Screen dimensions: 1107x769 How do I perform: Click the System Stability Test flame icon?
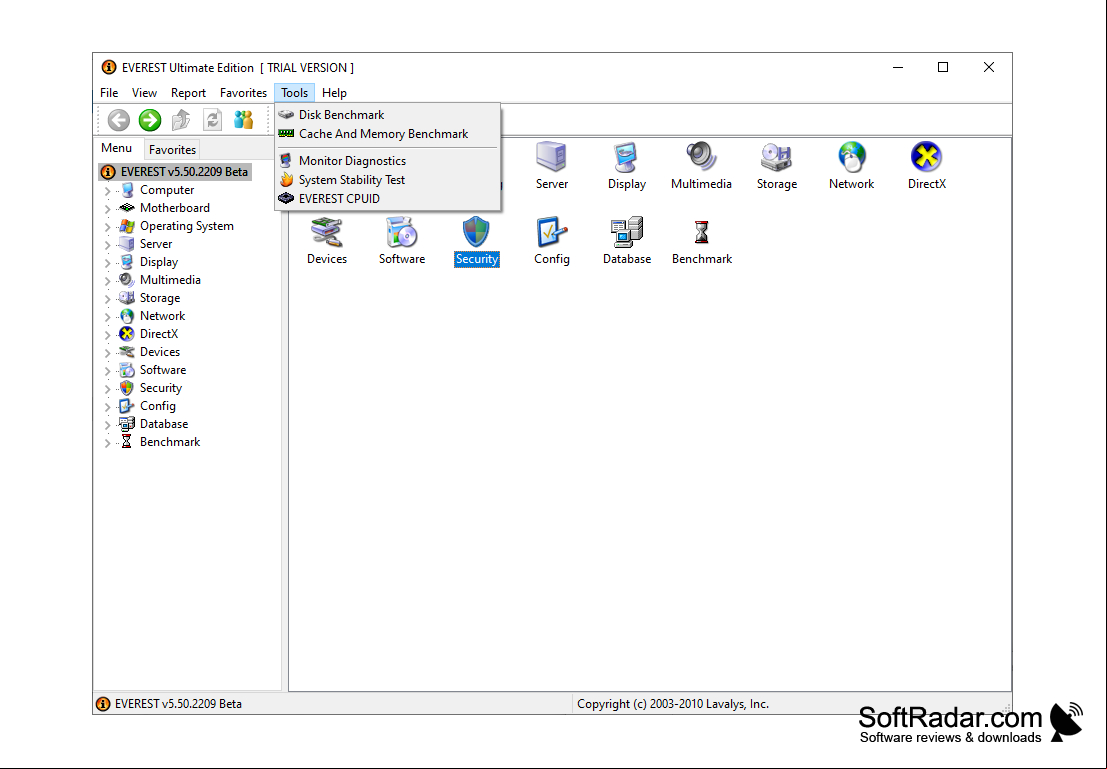286,179
